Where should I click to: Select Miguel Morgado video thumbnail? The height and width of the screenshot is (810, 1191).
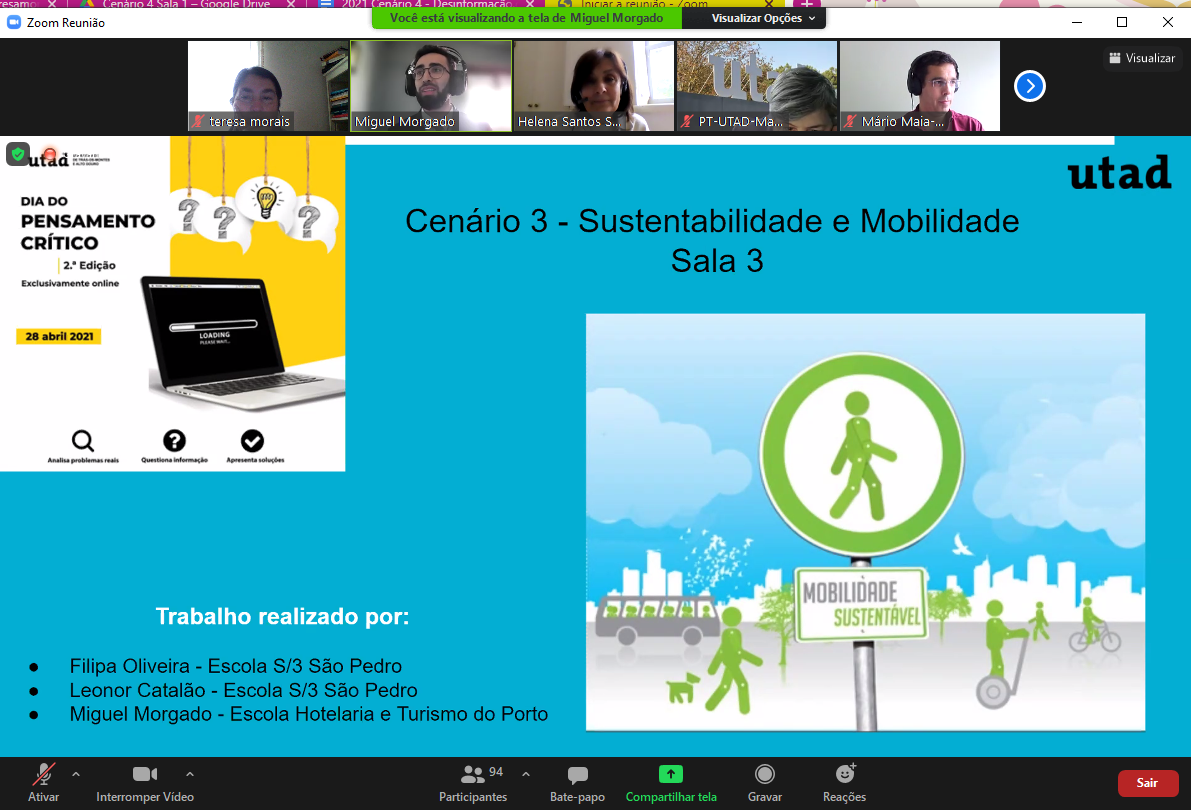pyautogui.click(x=431, y=86)
